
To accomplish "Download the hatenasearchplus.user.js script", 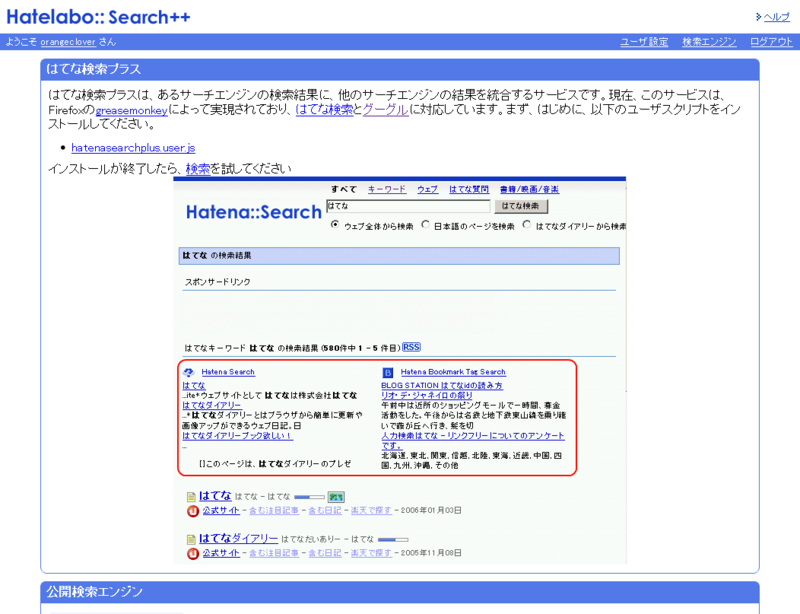I will point(138,146).
